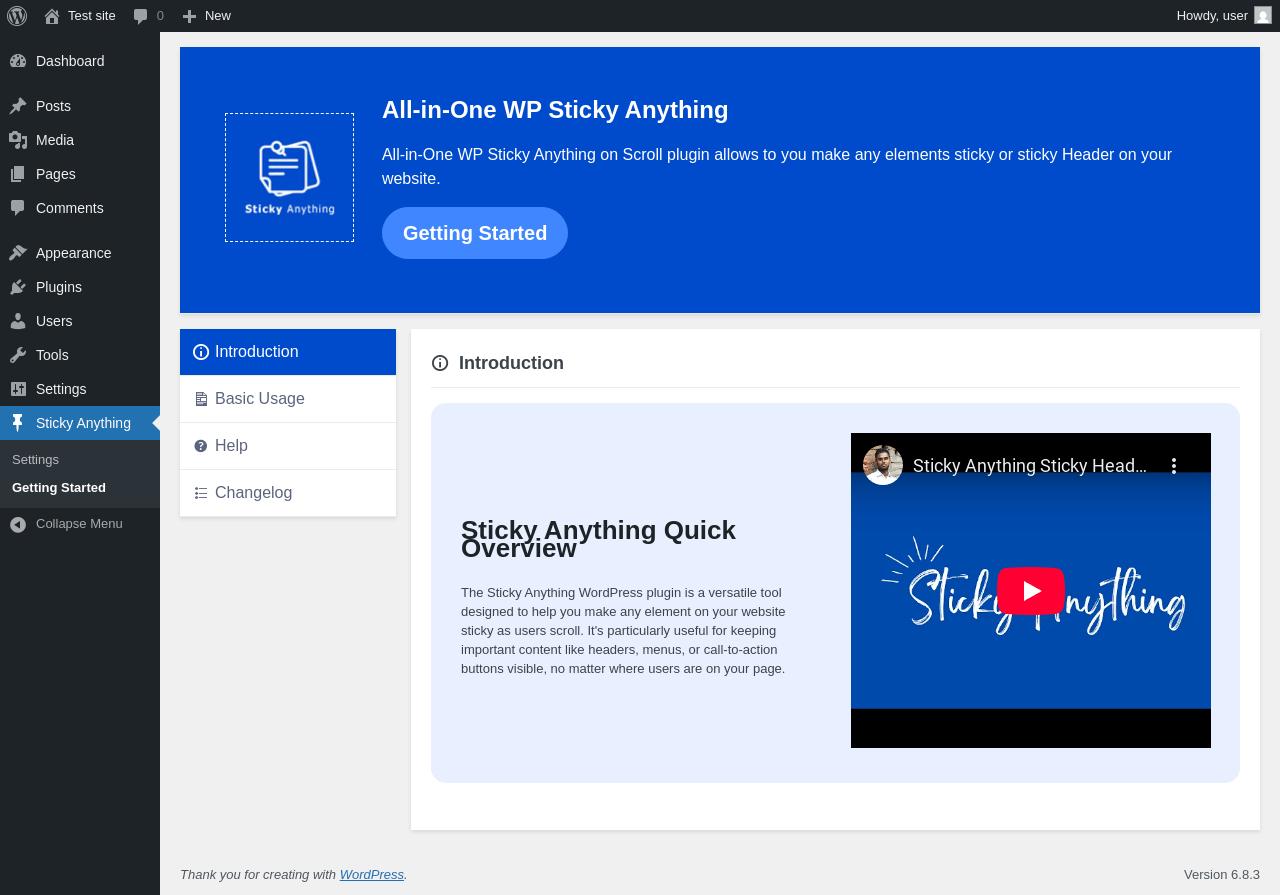Click the Help question mark icon

201,446
